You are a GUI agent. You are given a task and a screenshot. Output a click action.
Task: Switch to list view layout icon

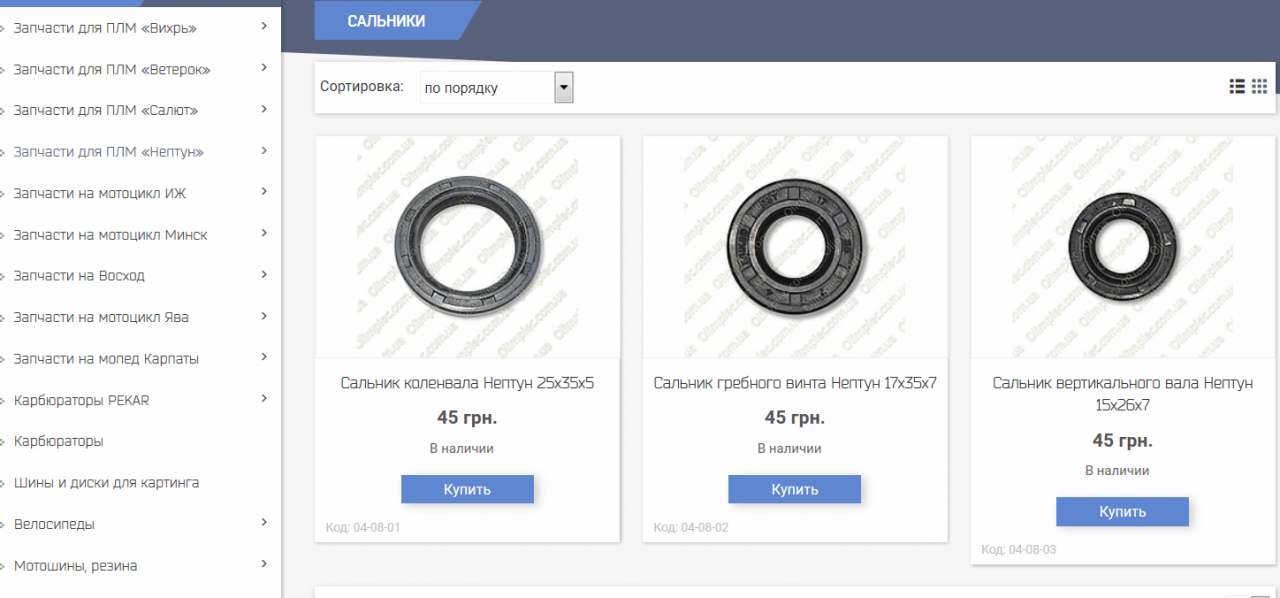pos(1237,87)
